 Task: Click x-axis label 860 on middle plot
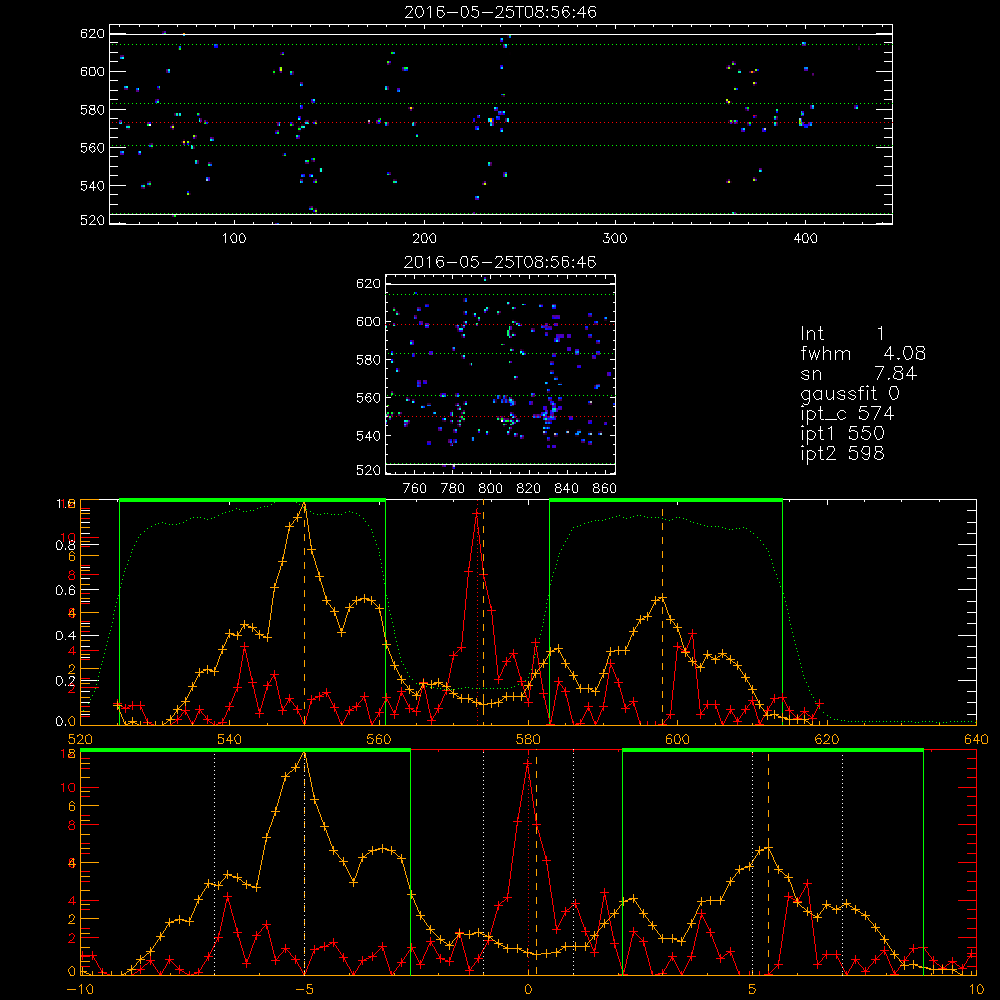(605, 489)
